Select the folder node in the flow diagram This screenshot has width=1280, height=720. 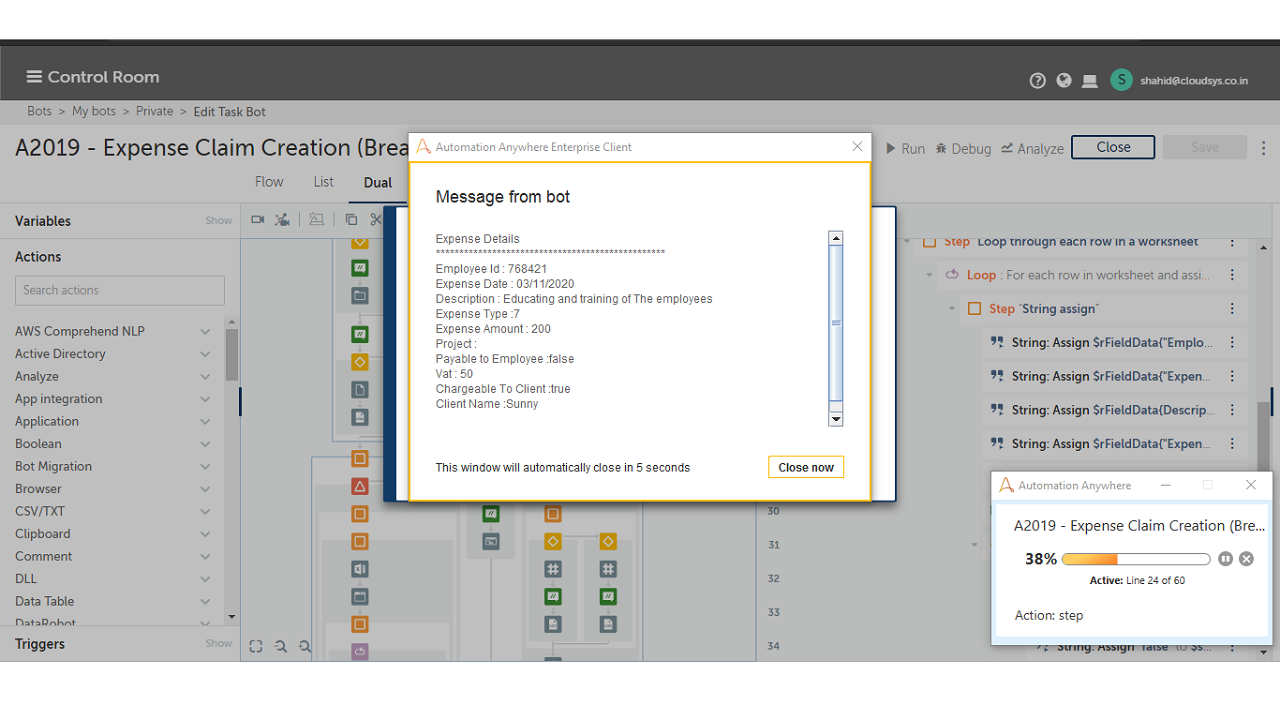(x=360, y=296)
